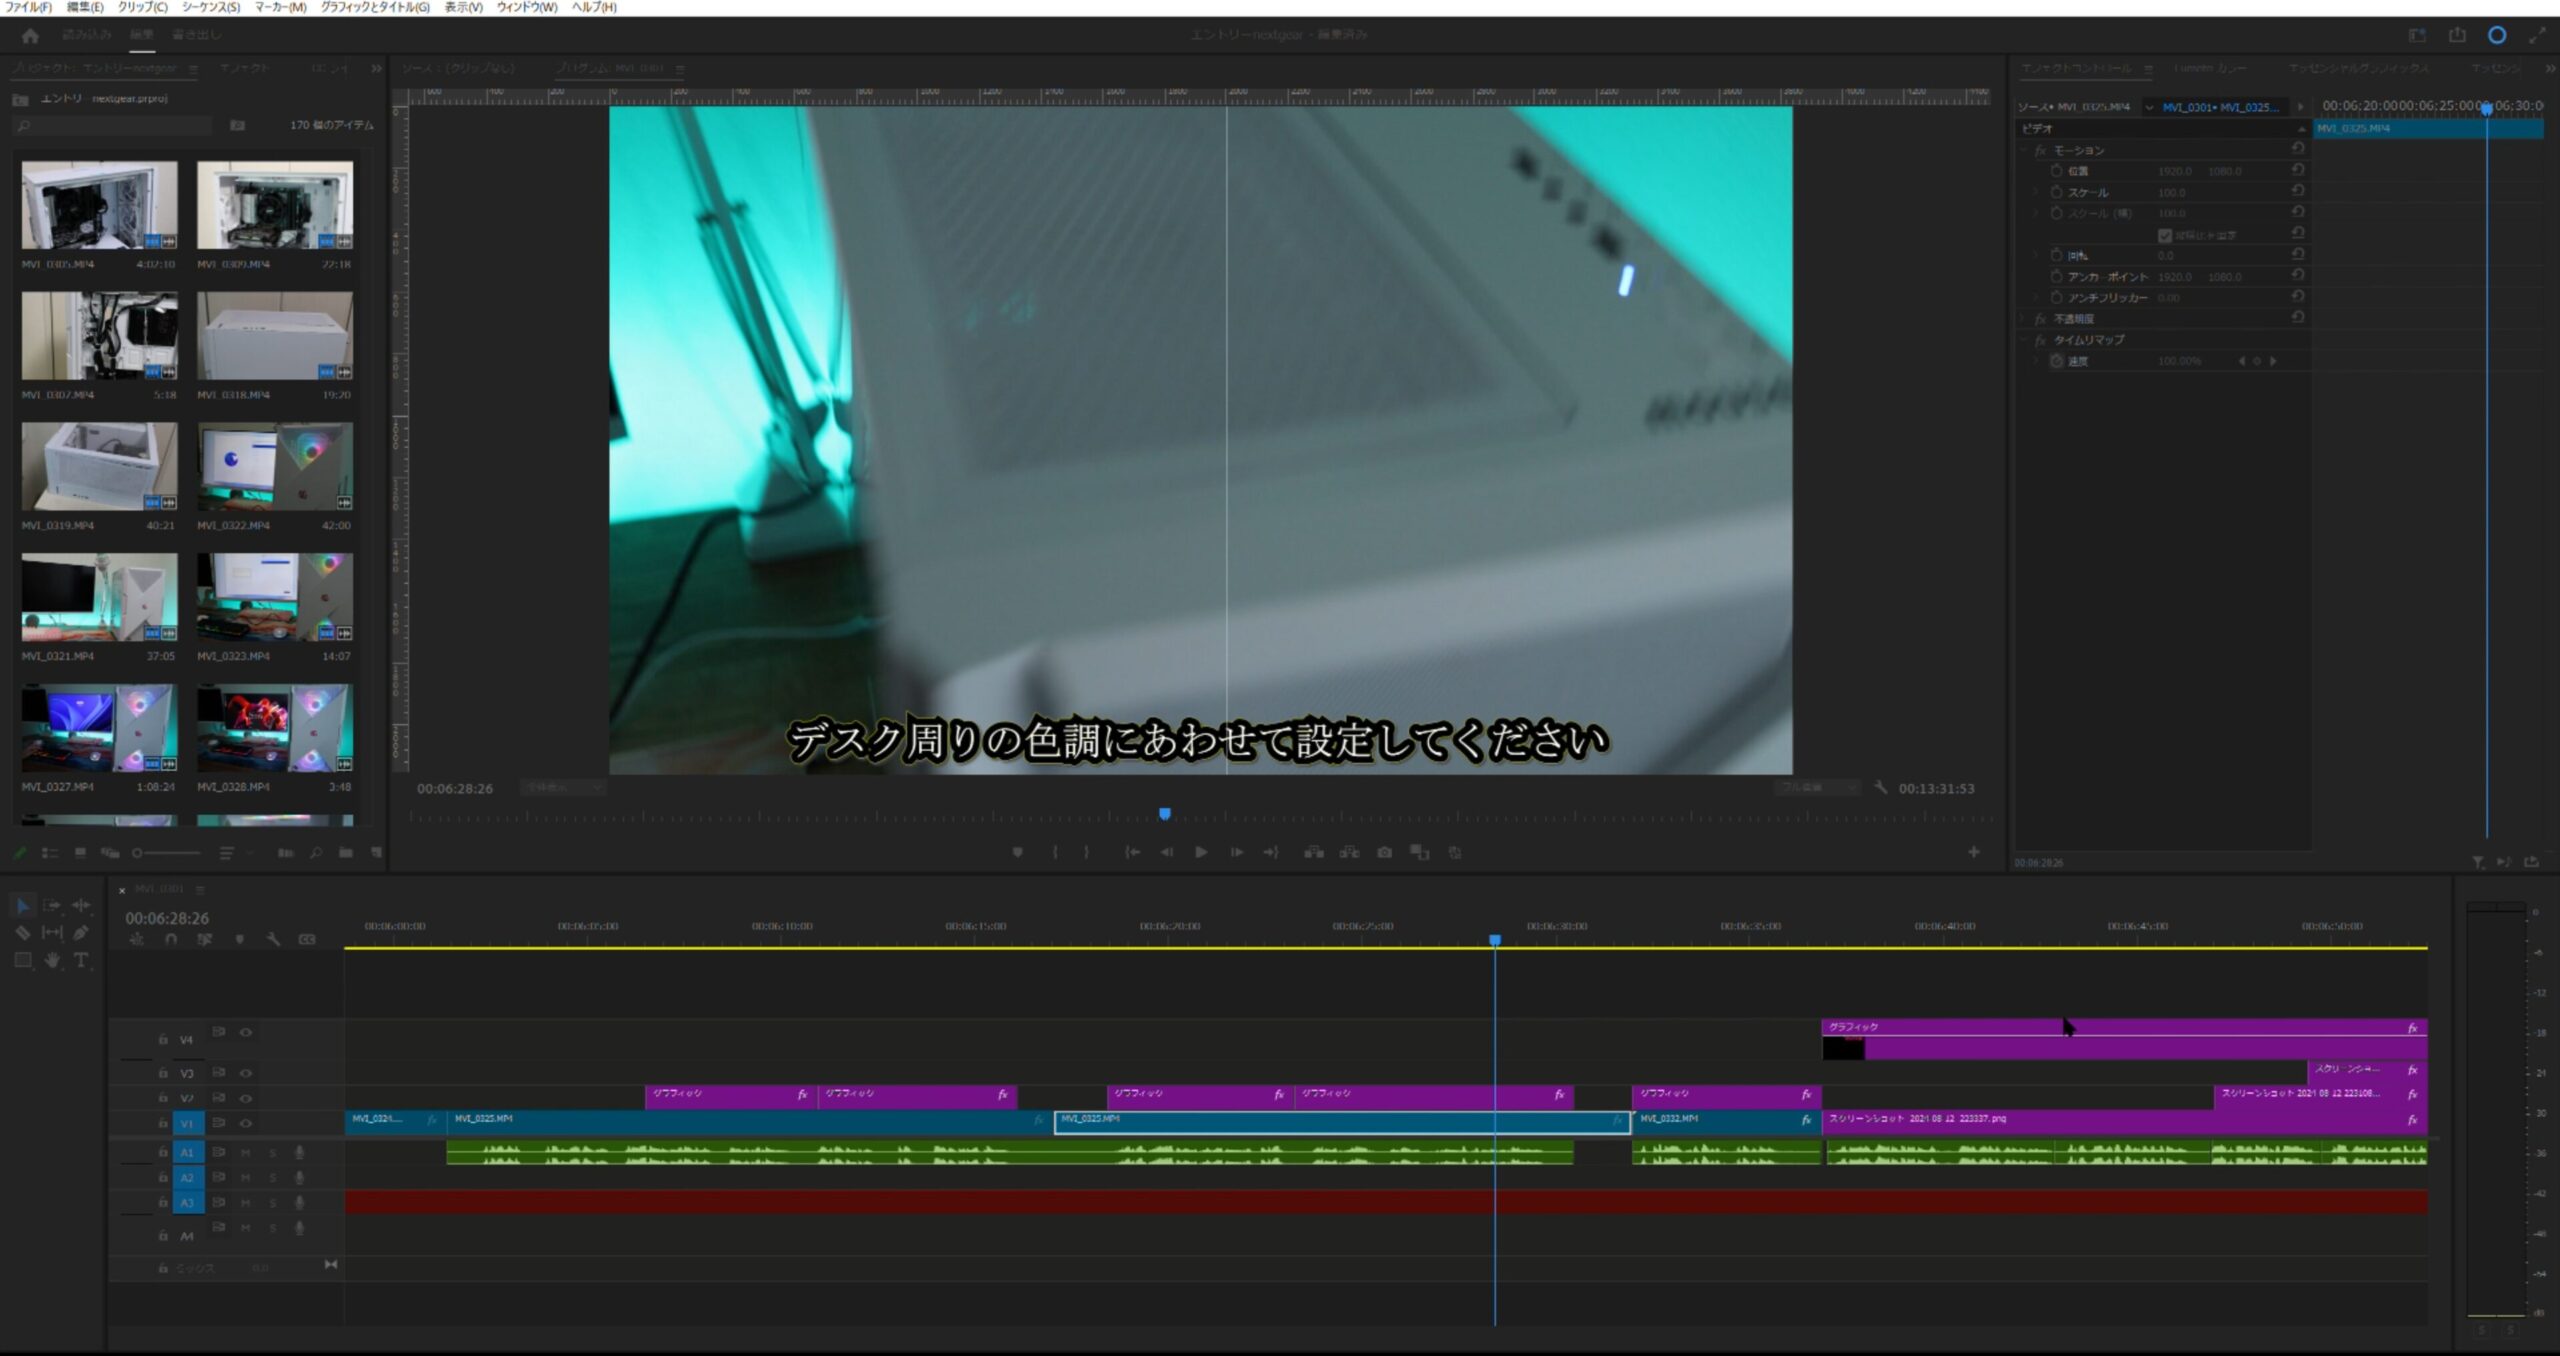Go to Home screen icon
This screenshot has height=1356, width=2560.
coord(30,35)
